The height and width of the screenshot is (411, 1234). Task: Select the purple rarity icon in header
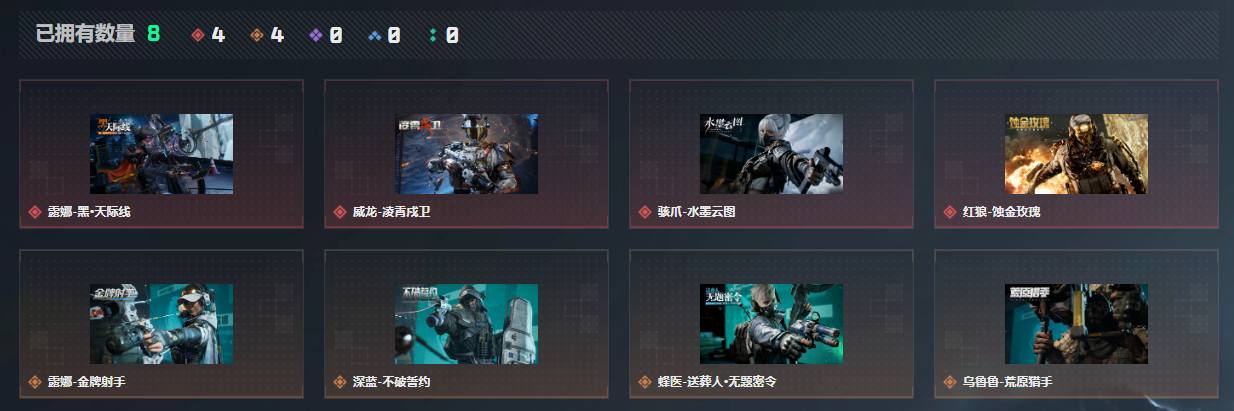[316, 35]
